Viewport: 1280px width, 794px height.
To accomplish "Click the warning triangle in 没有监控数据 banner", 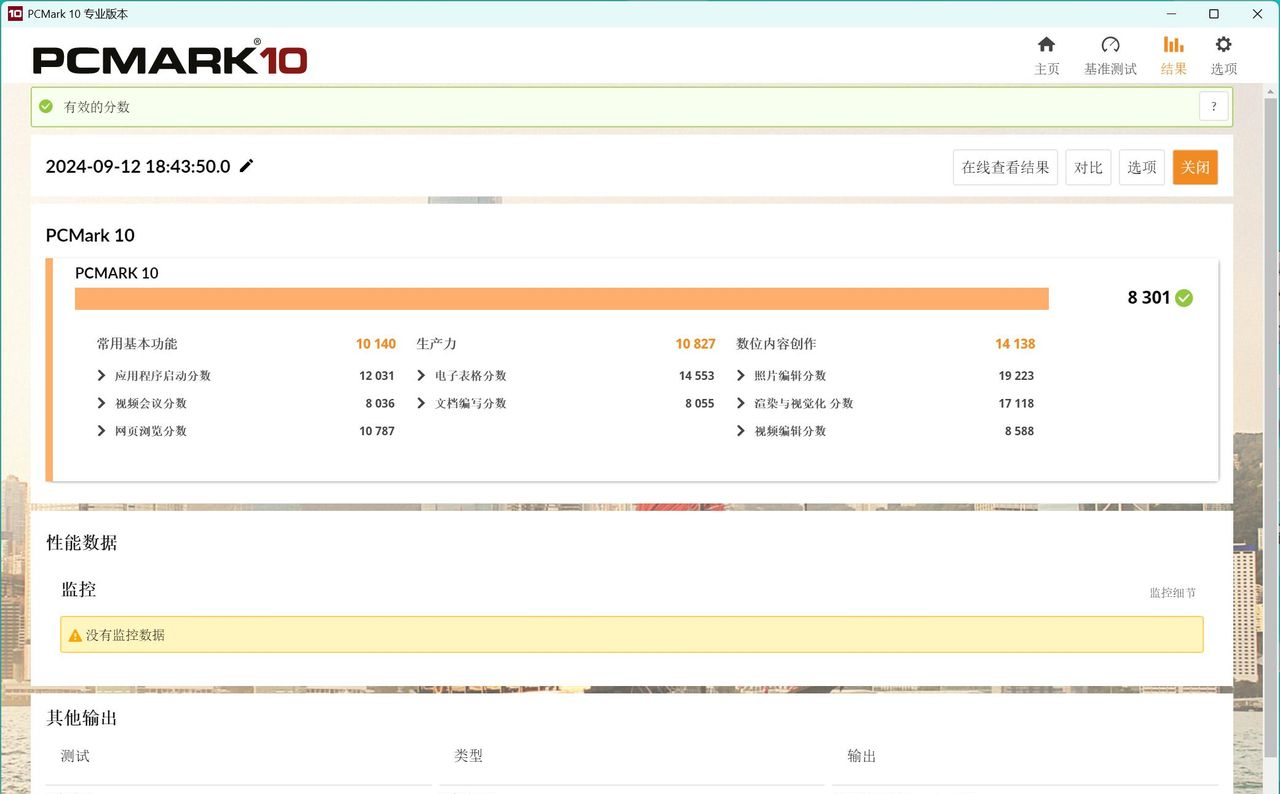I will click(75, 635).
